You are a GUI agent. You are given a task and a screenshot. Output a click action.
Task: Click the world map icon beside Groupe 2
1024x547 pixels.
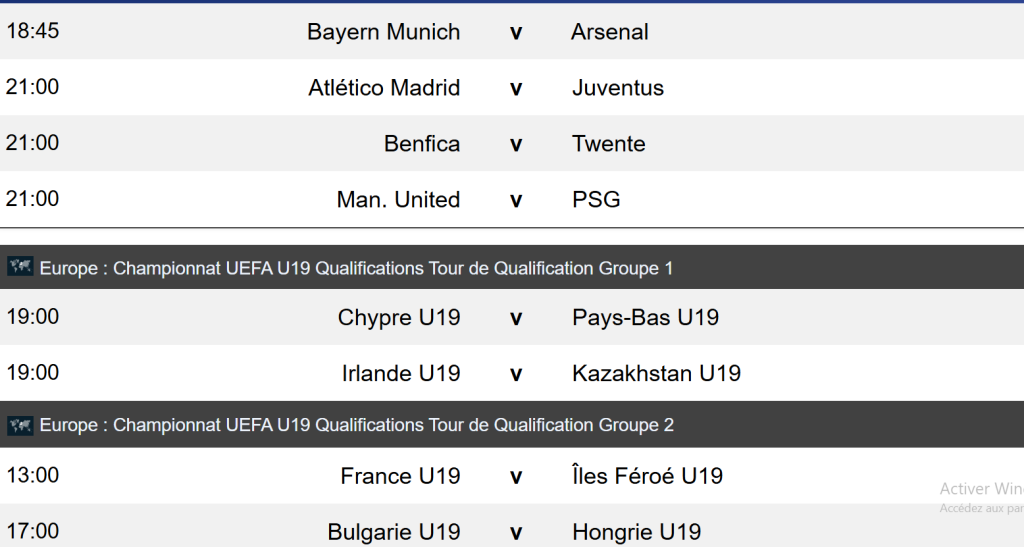[x=20, y=425]
